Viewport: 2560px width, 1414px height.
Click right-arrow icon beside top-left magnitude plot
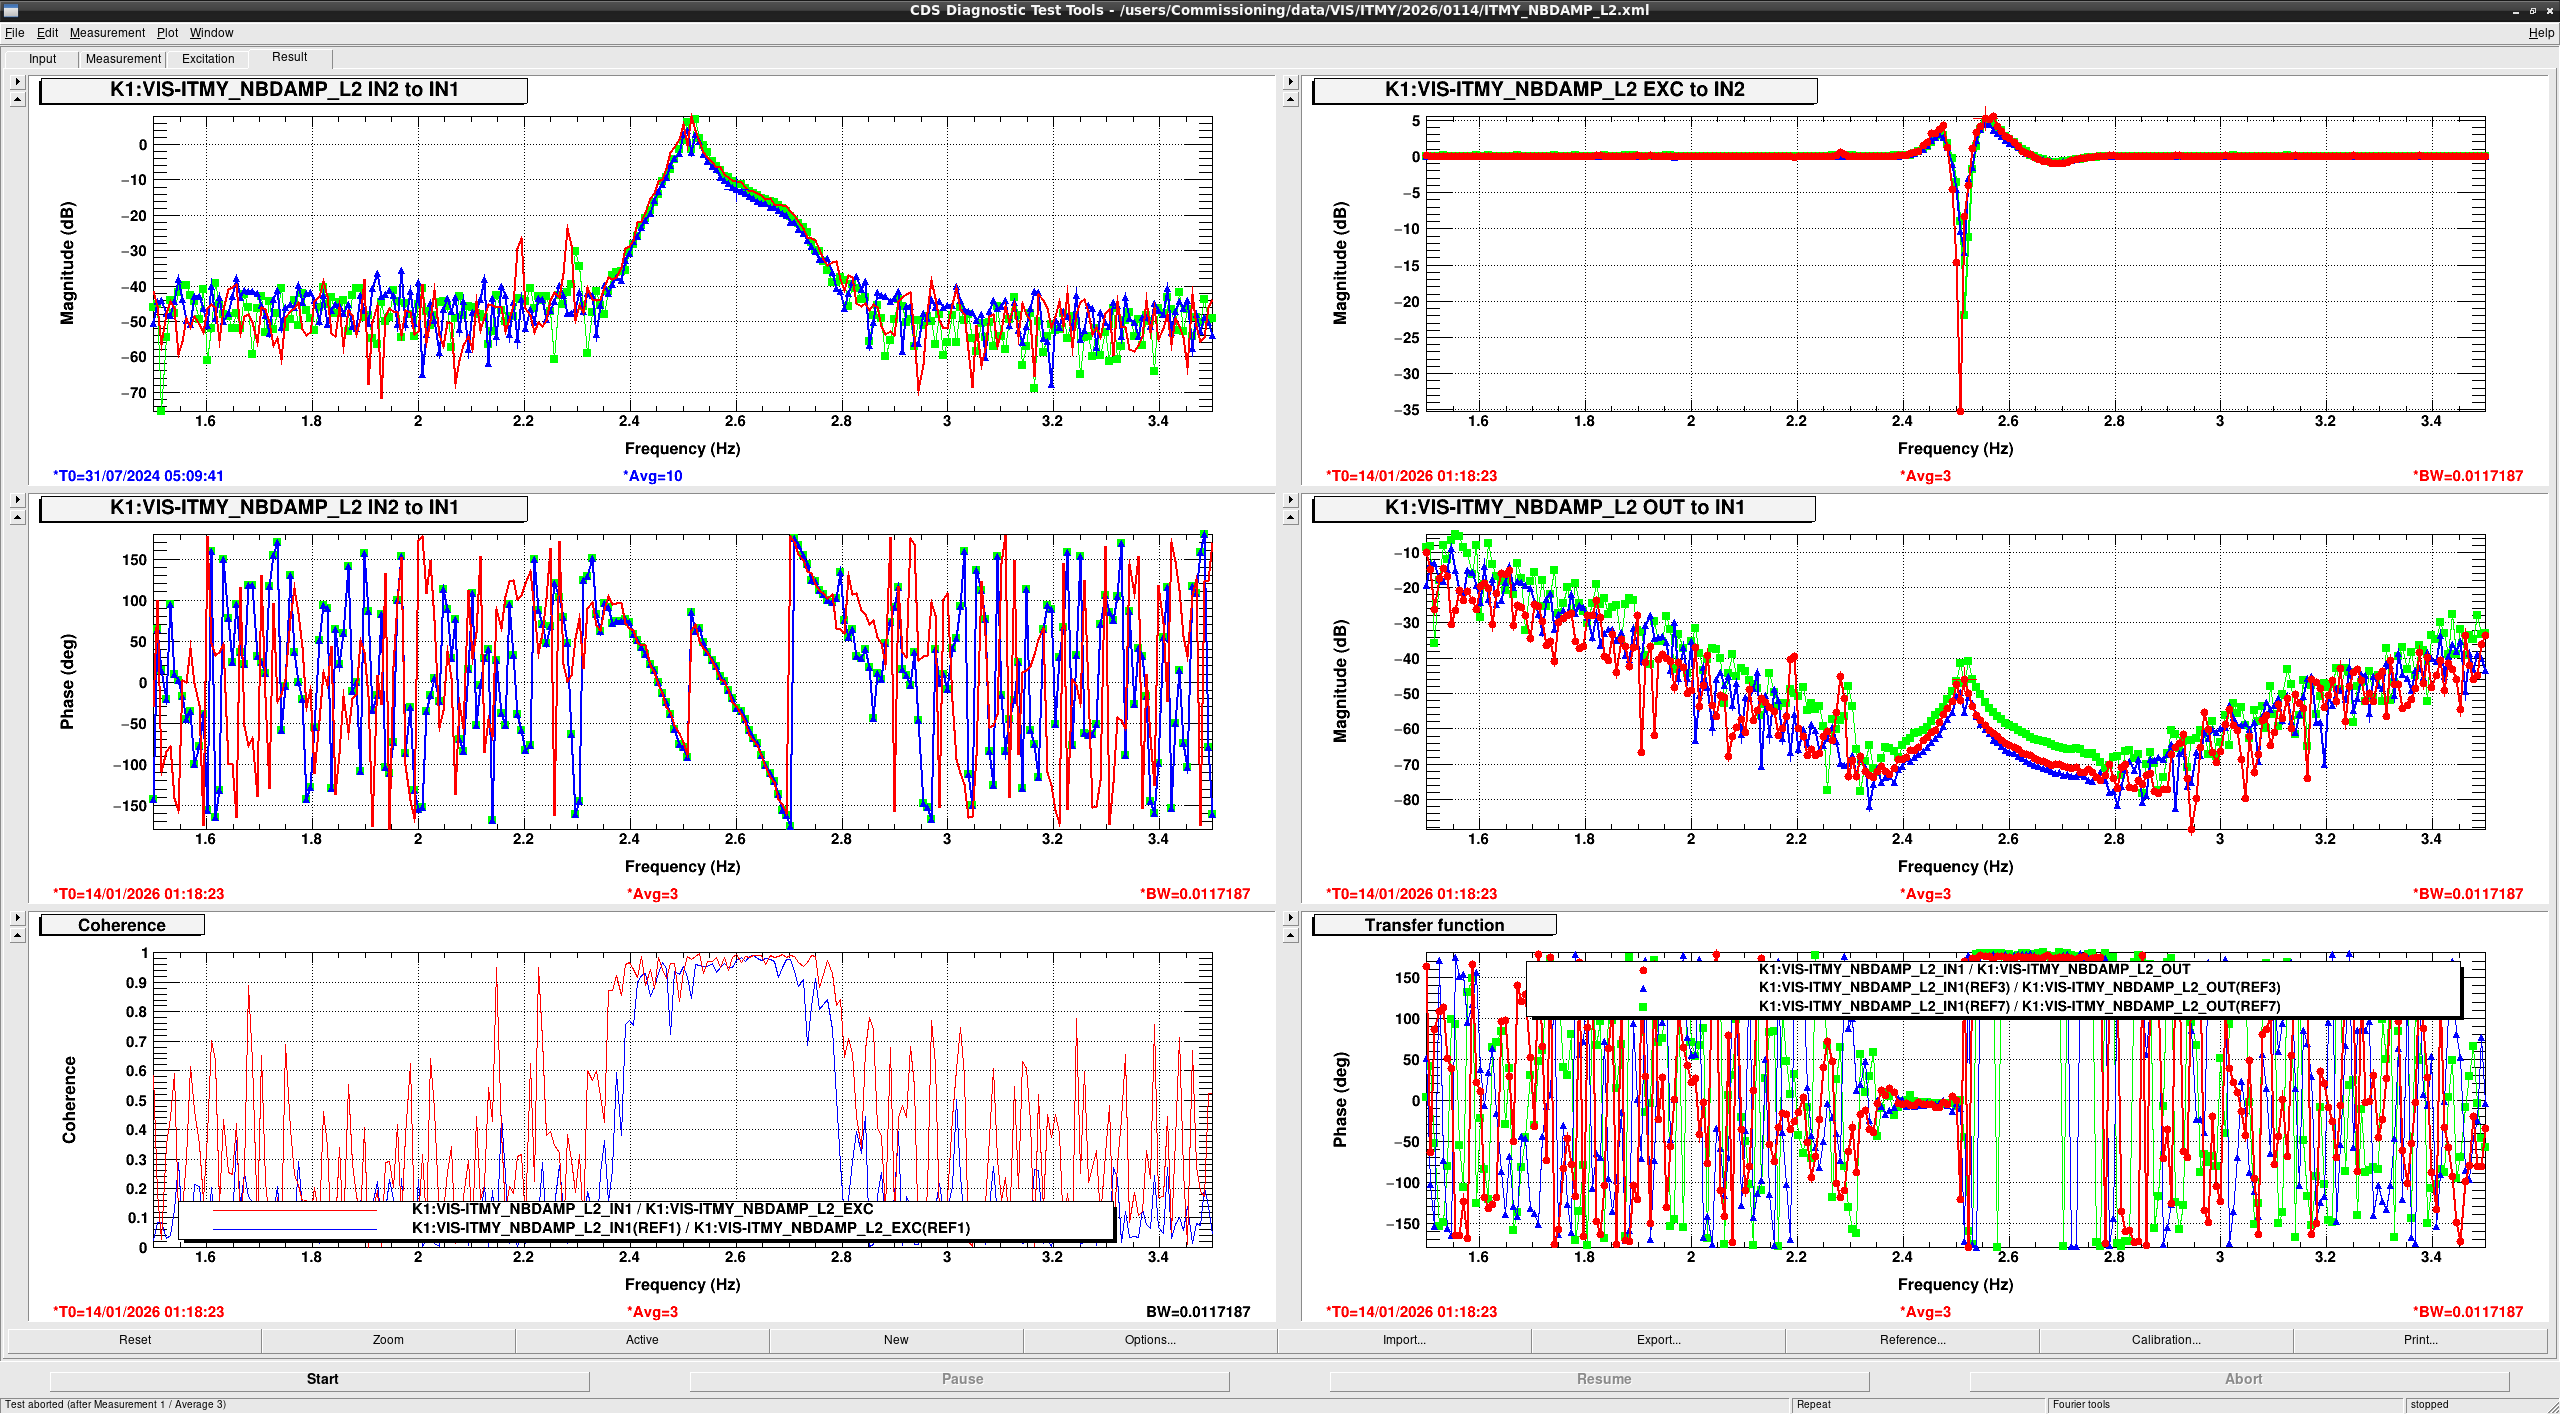[x=17, y=82]
